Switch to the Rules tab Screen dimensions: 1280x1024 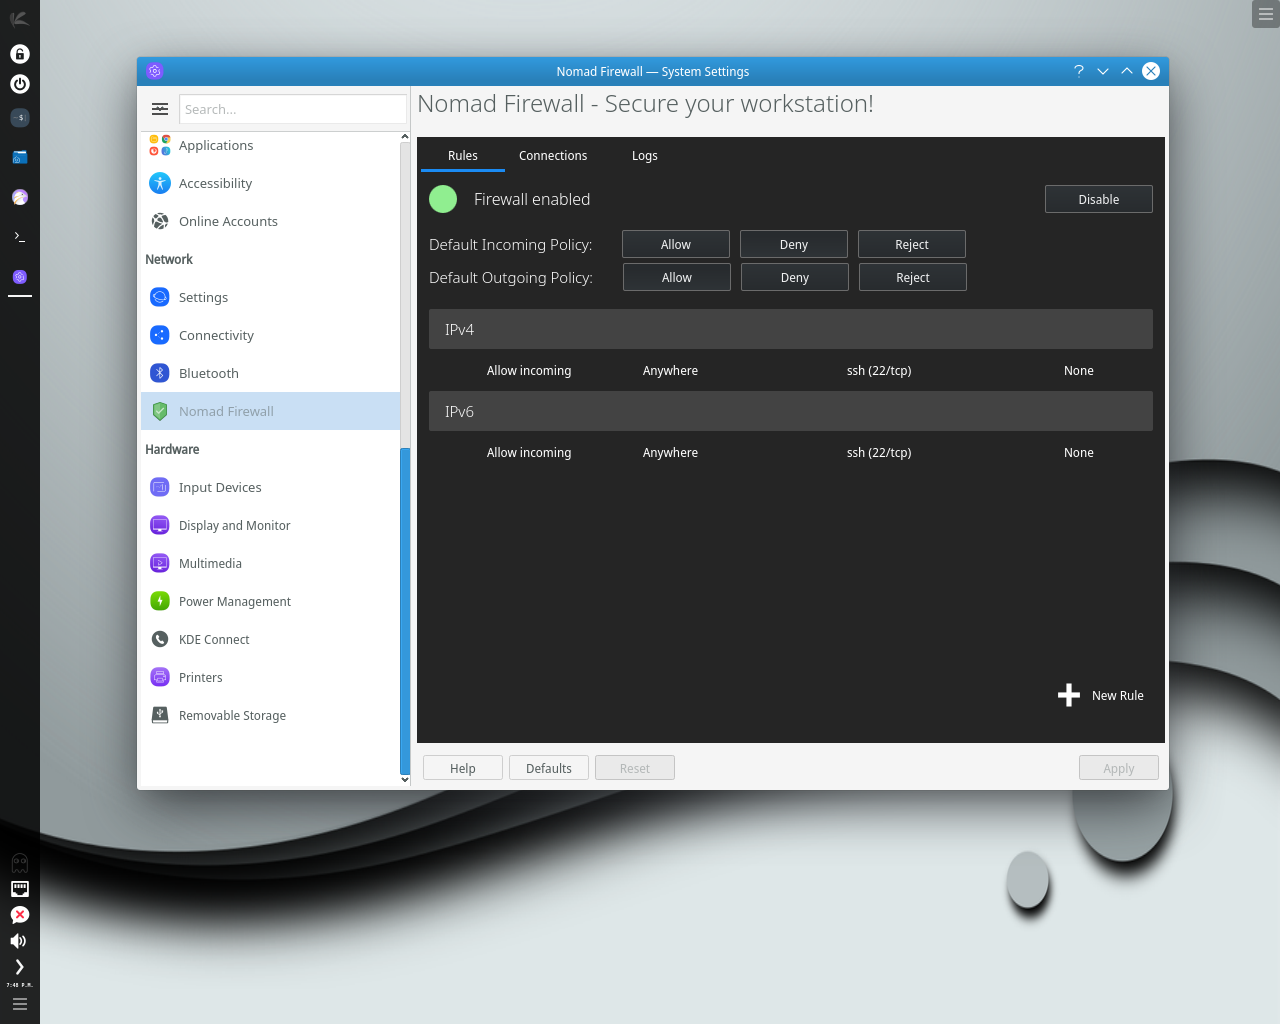463,156
